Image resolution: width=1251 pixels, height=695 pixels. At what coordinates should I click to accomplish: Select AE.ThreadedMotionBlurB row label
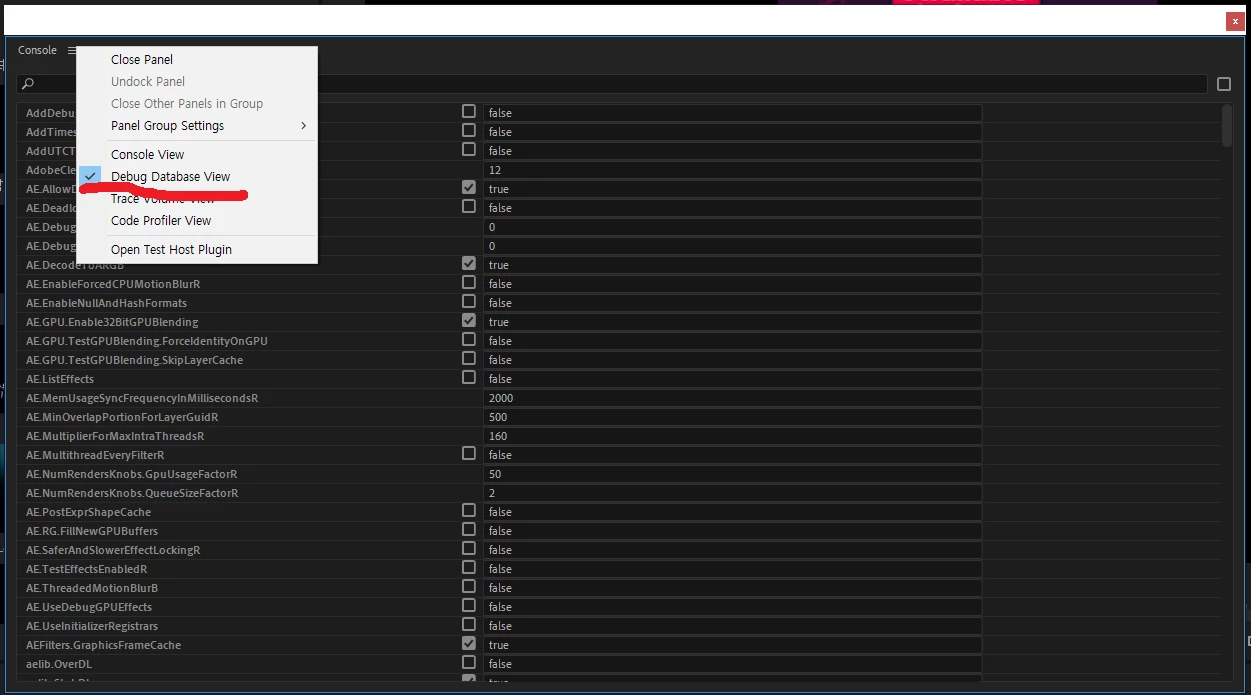point(92,588)
